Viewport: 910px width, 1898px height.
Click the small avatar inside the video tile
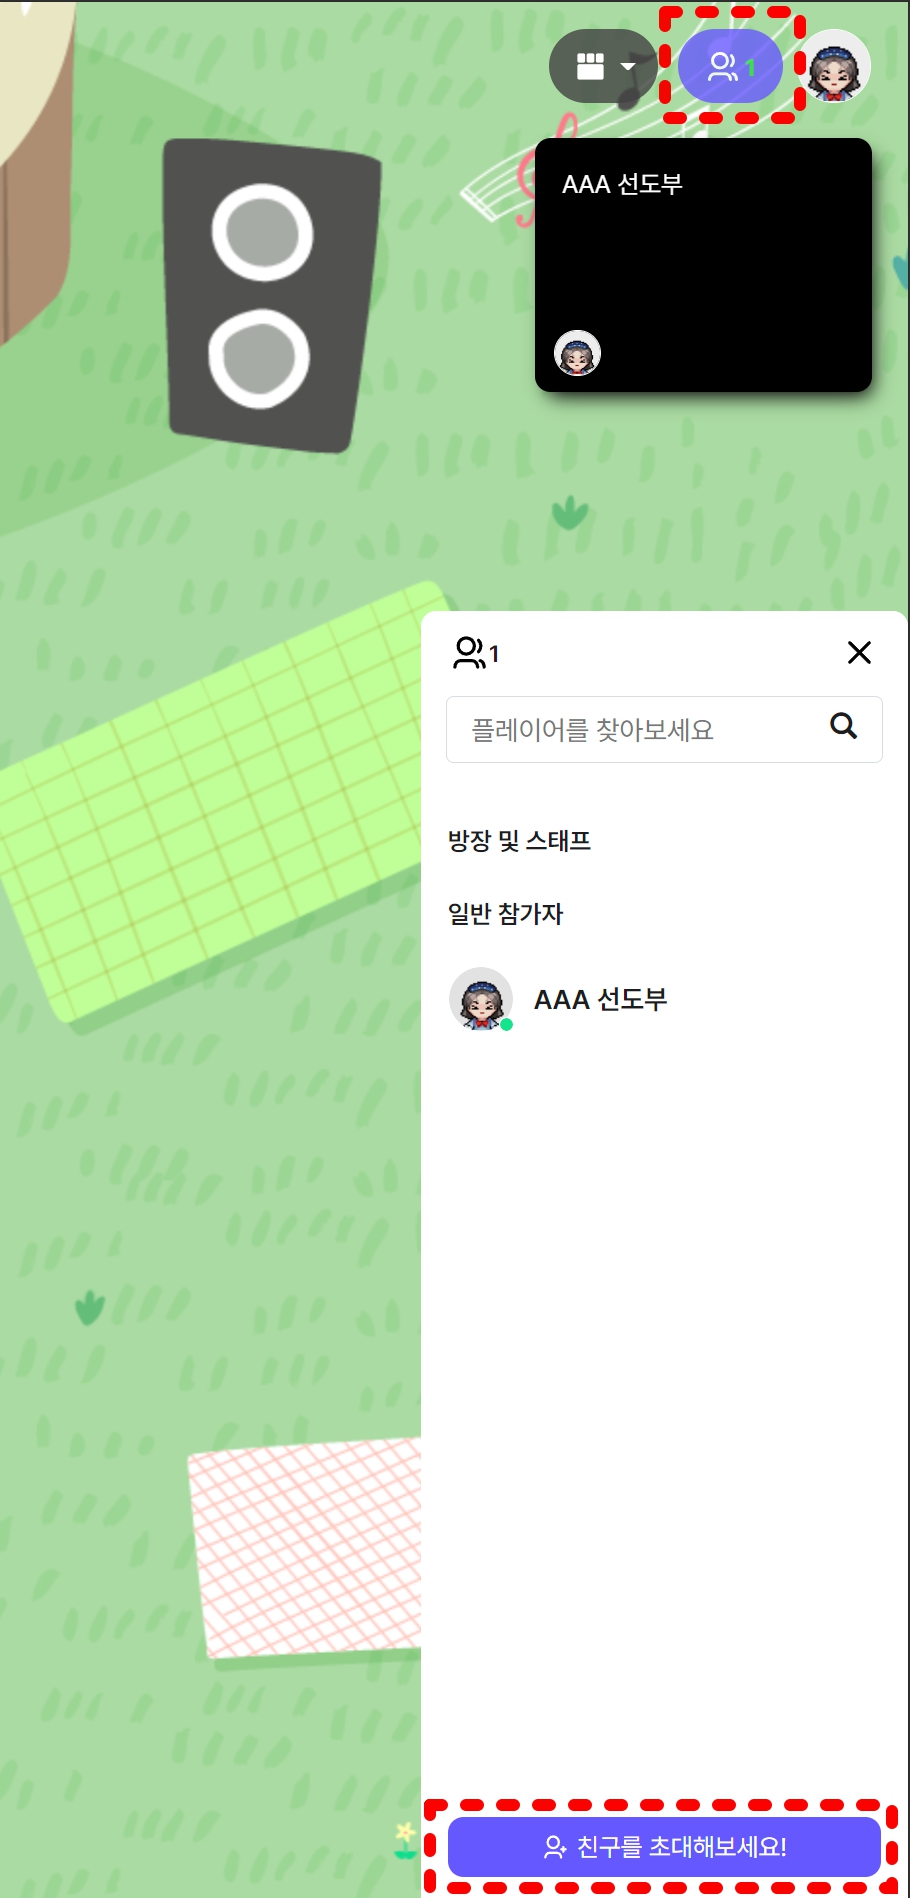tap(577, 353)
